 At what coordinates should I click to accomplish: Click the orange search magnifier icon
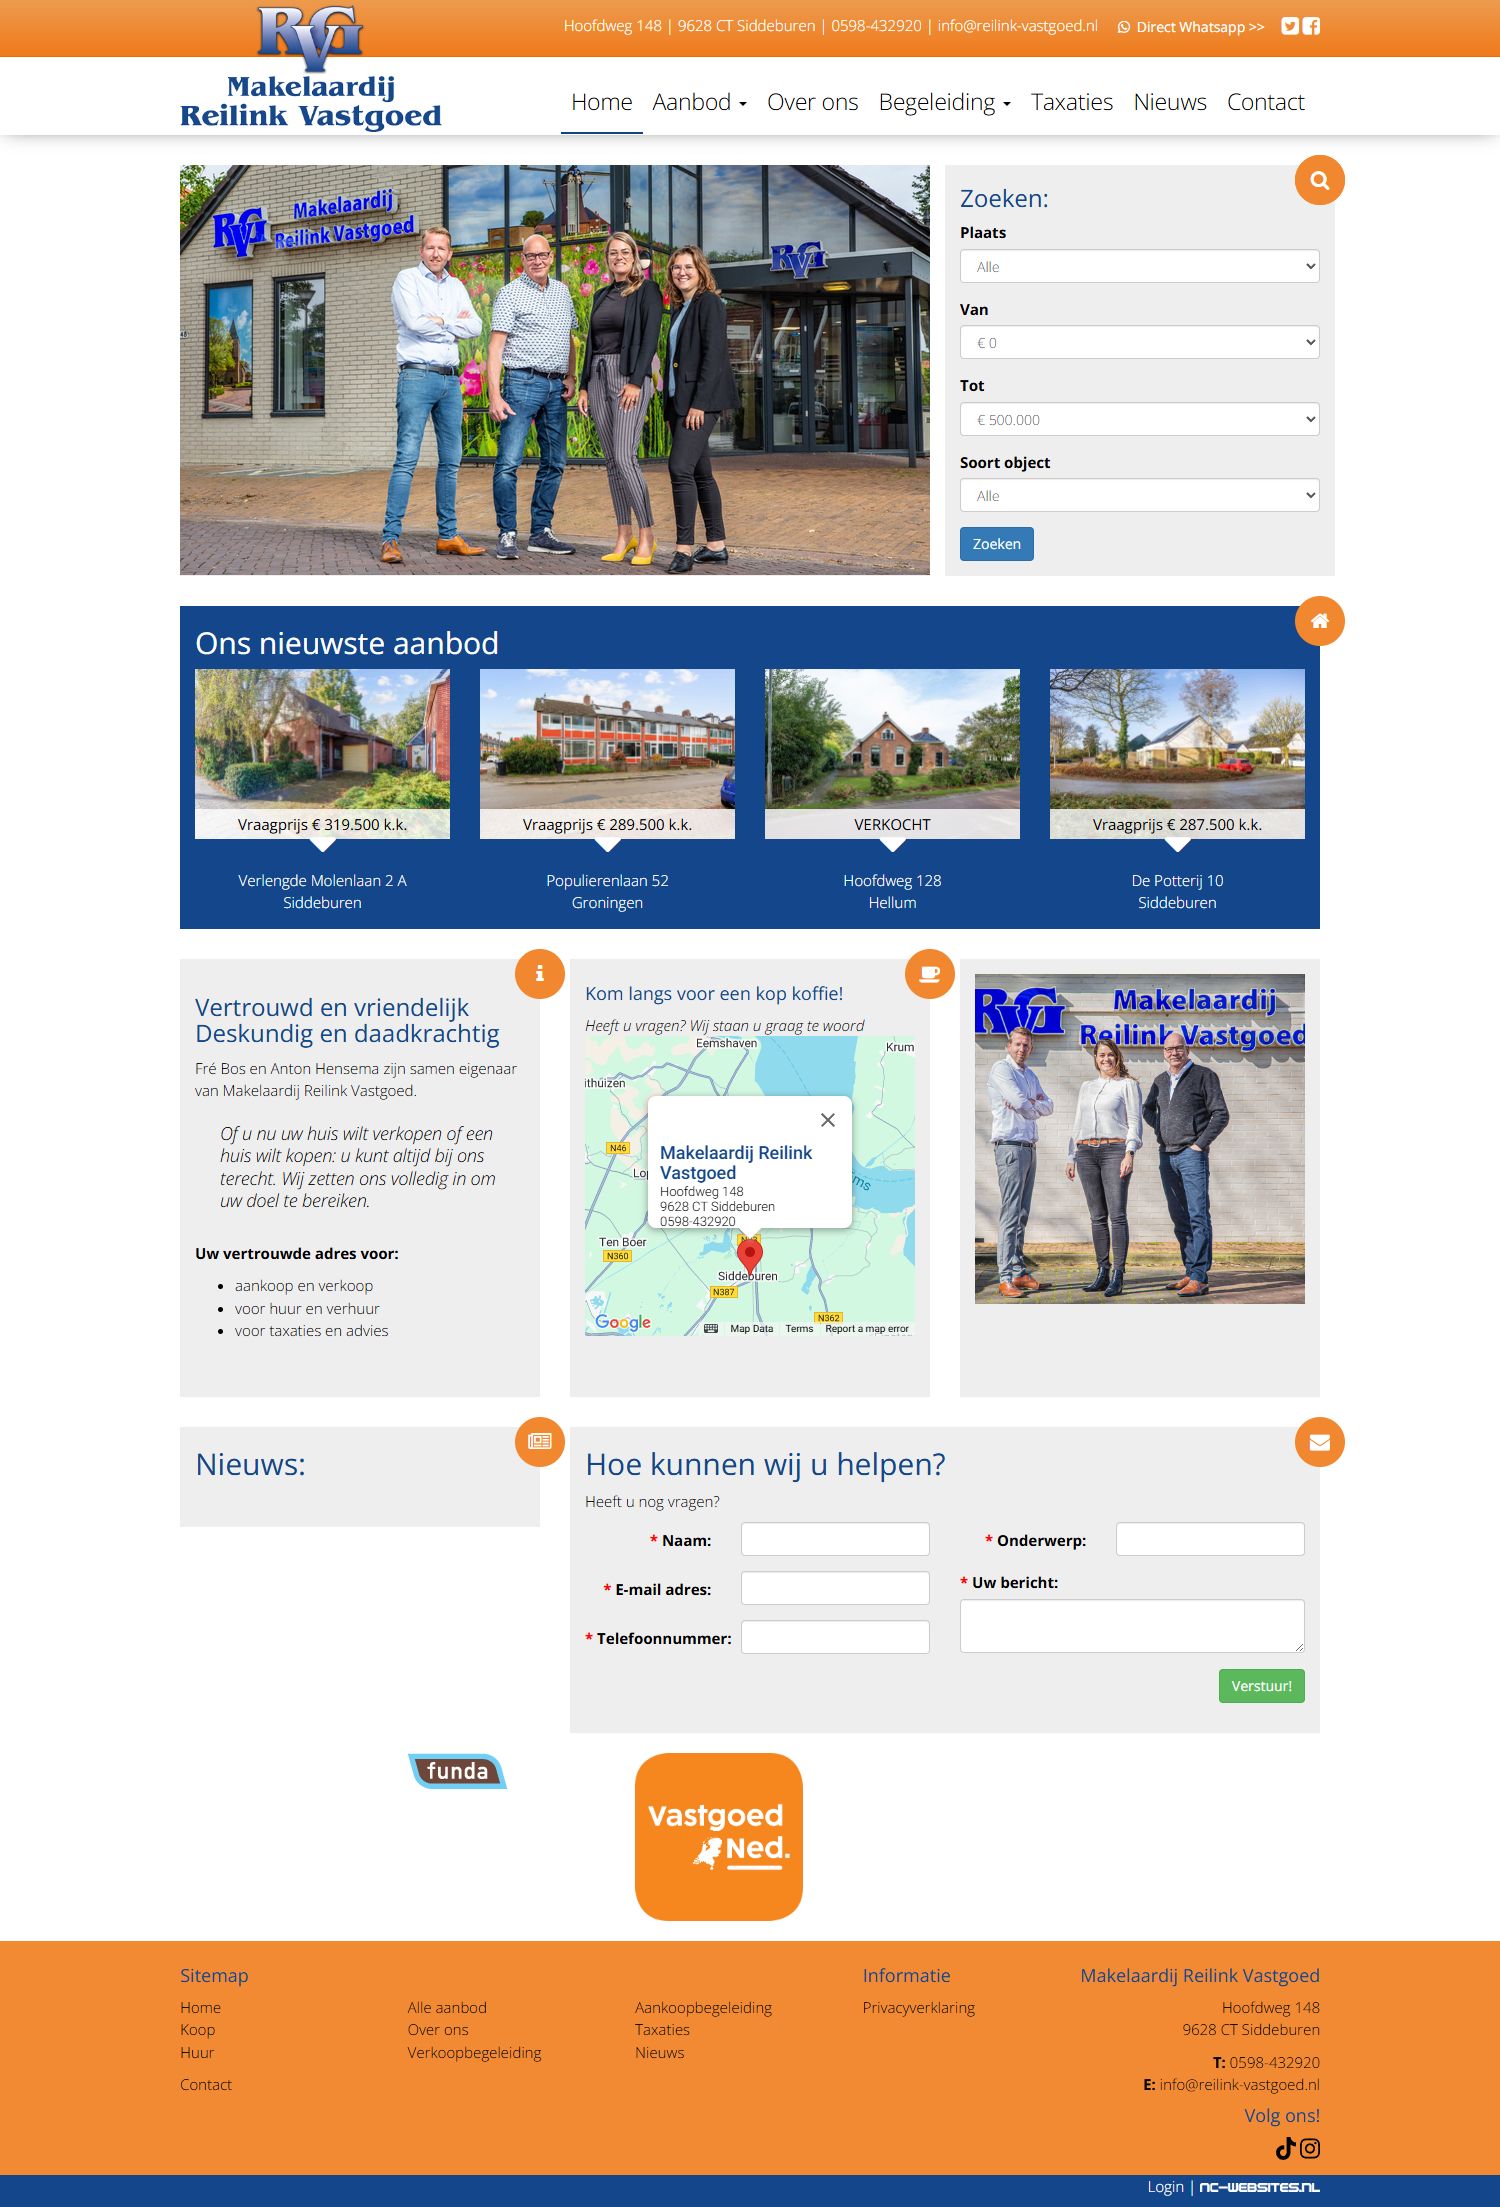tap(1320, 180)
